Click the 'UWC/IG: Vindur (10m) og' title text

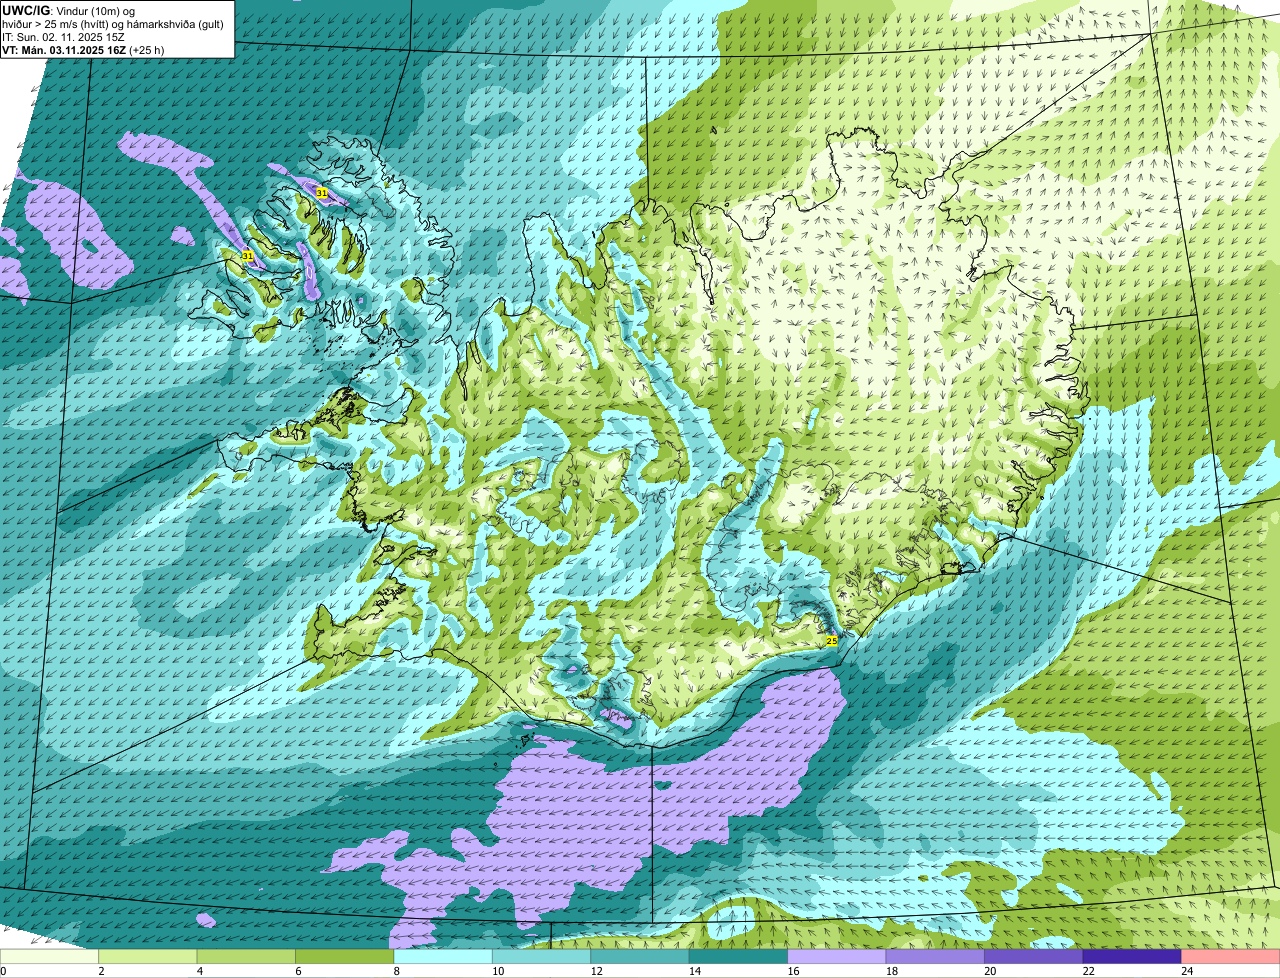coord(69,10)
